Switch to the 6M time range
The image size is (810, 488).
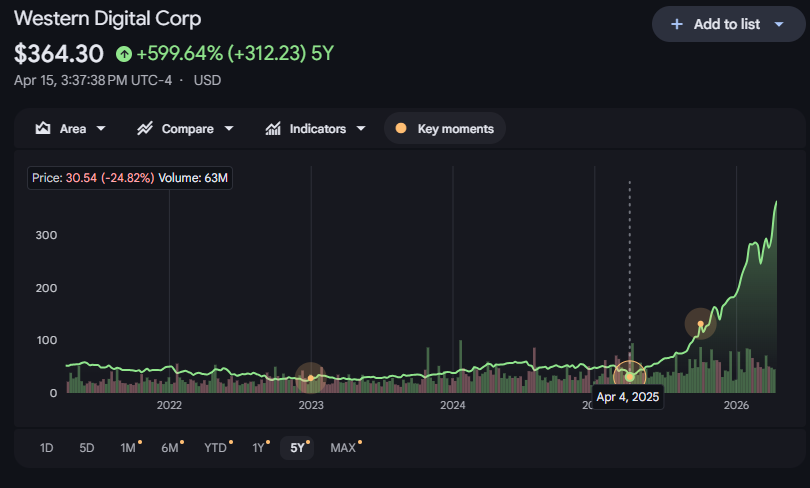pyautogui.click(x=170, y=448)
